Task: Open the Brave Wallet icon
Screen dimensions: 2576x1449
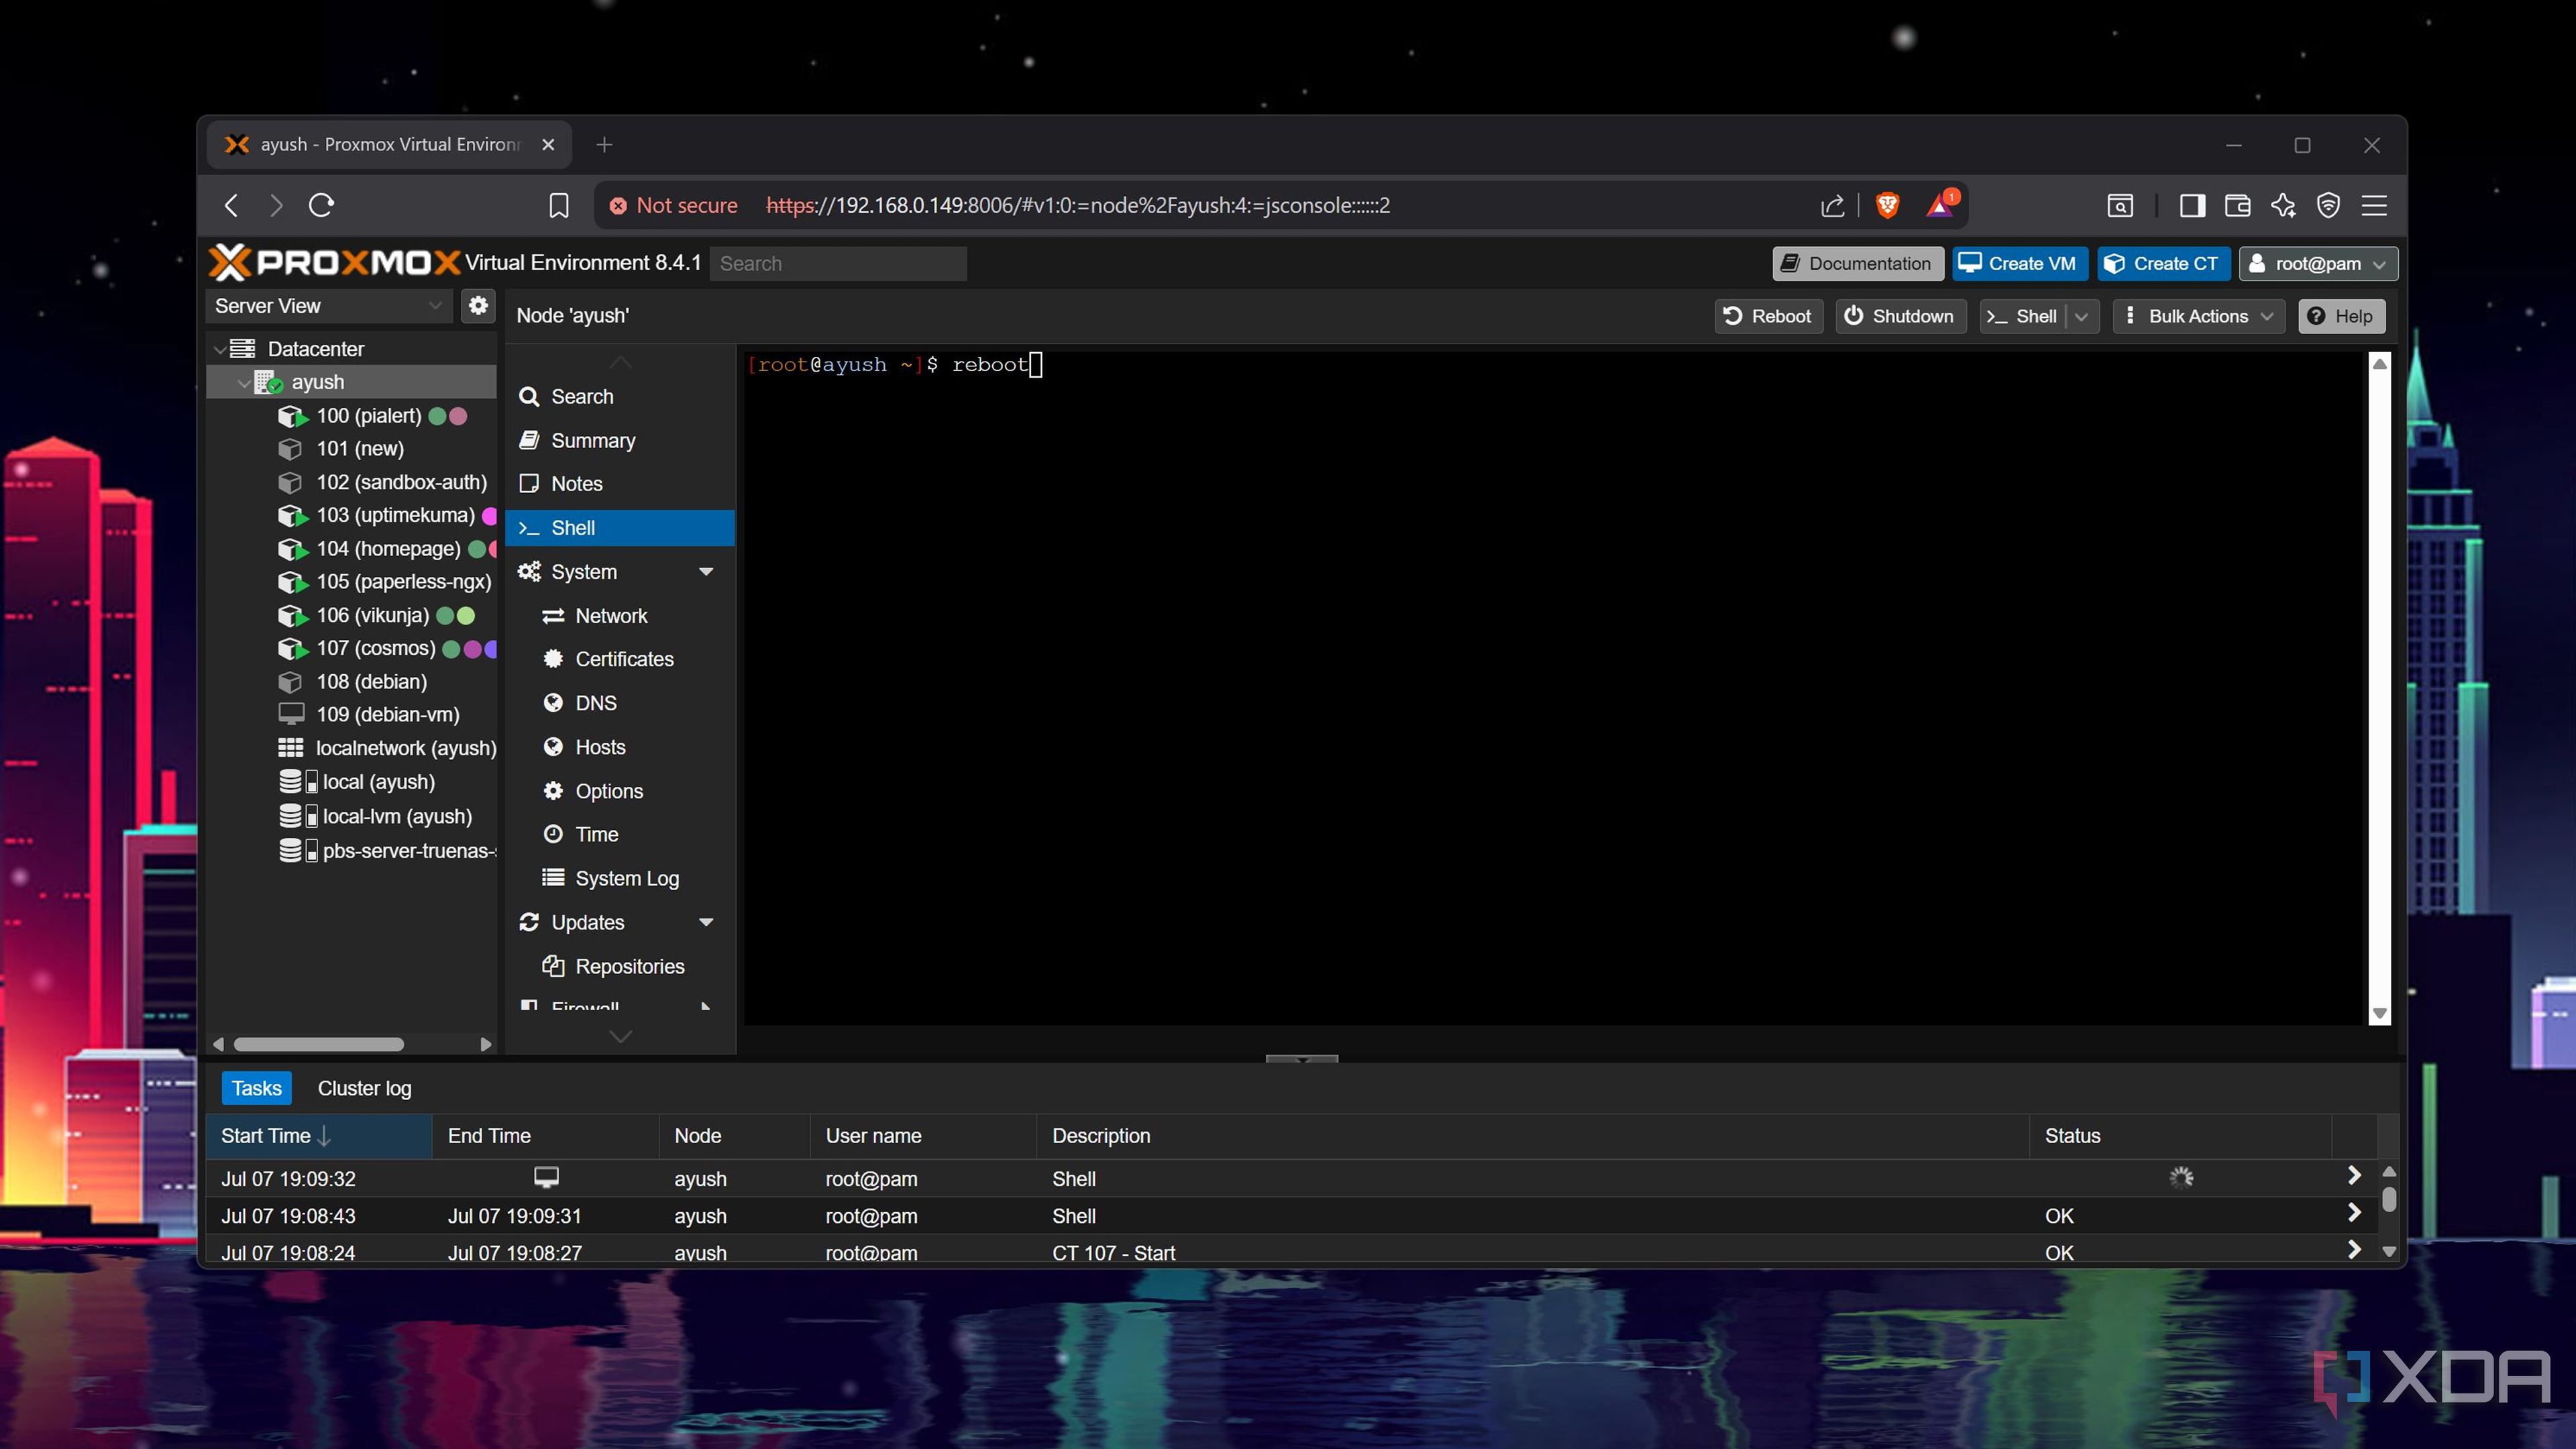Action: coord(2238,205)
